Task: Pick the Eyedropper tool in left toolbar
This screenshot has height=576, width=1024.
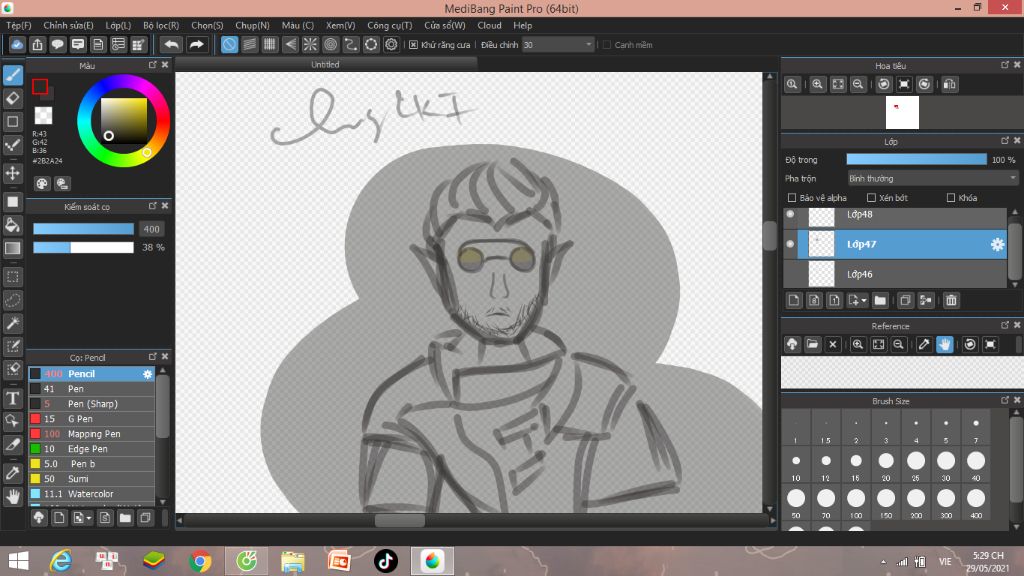Action: [x=13, y=473]
